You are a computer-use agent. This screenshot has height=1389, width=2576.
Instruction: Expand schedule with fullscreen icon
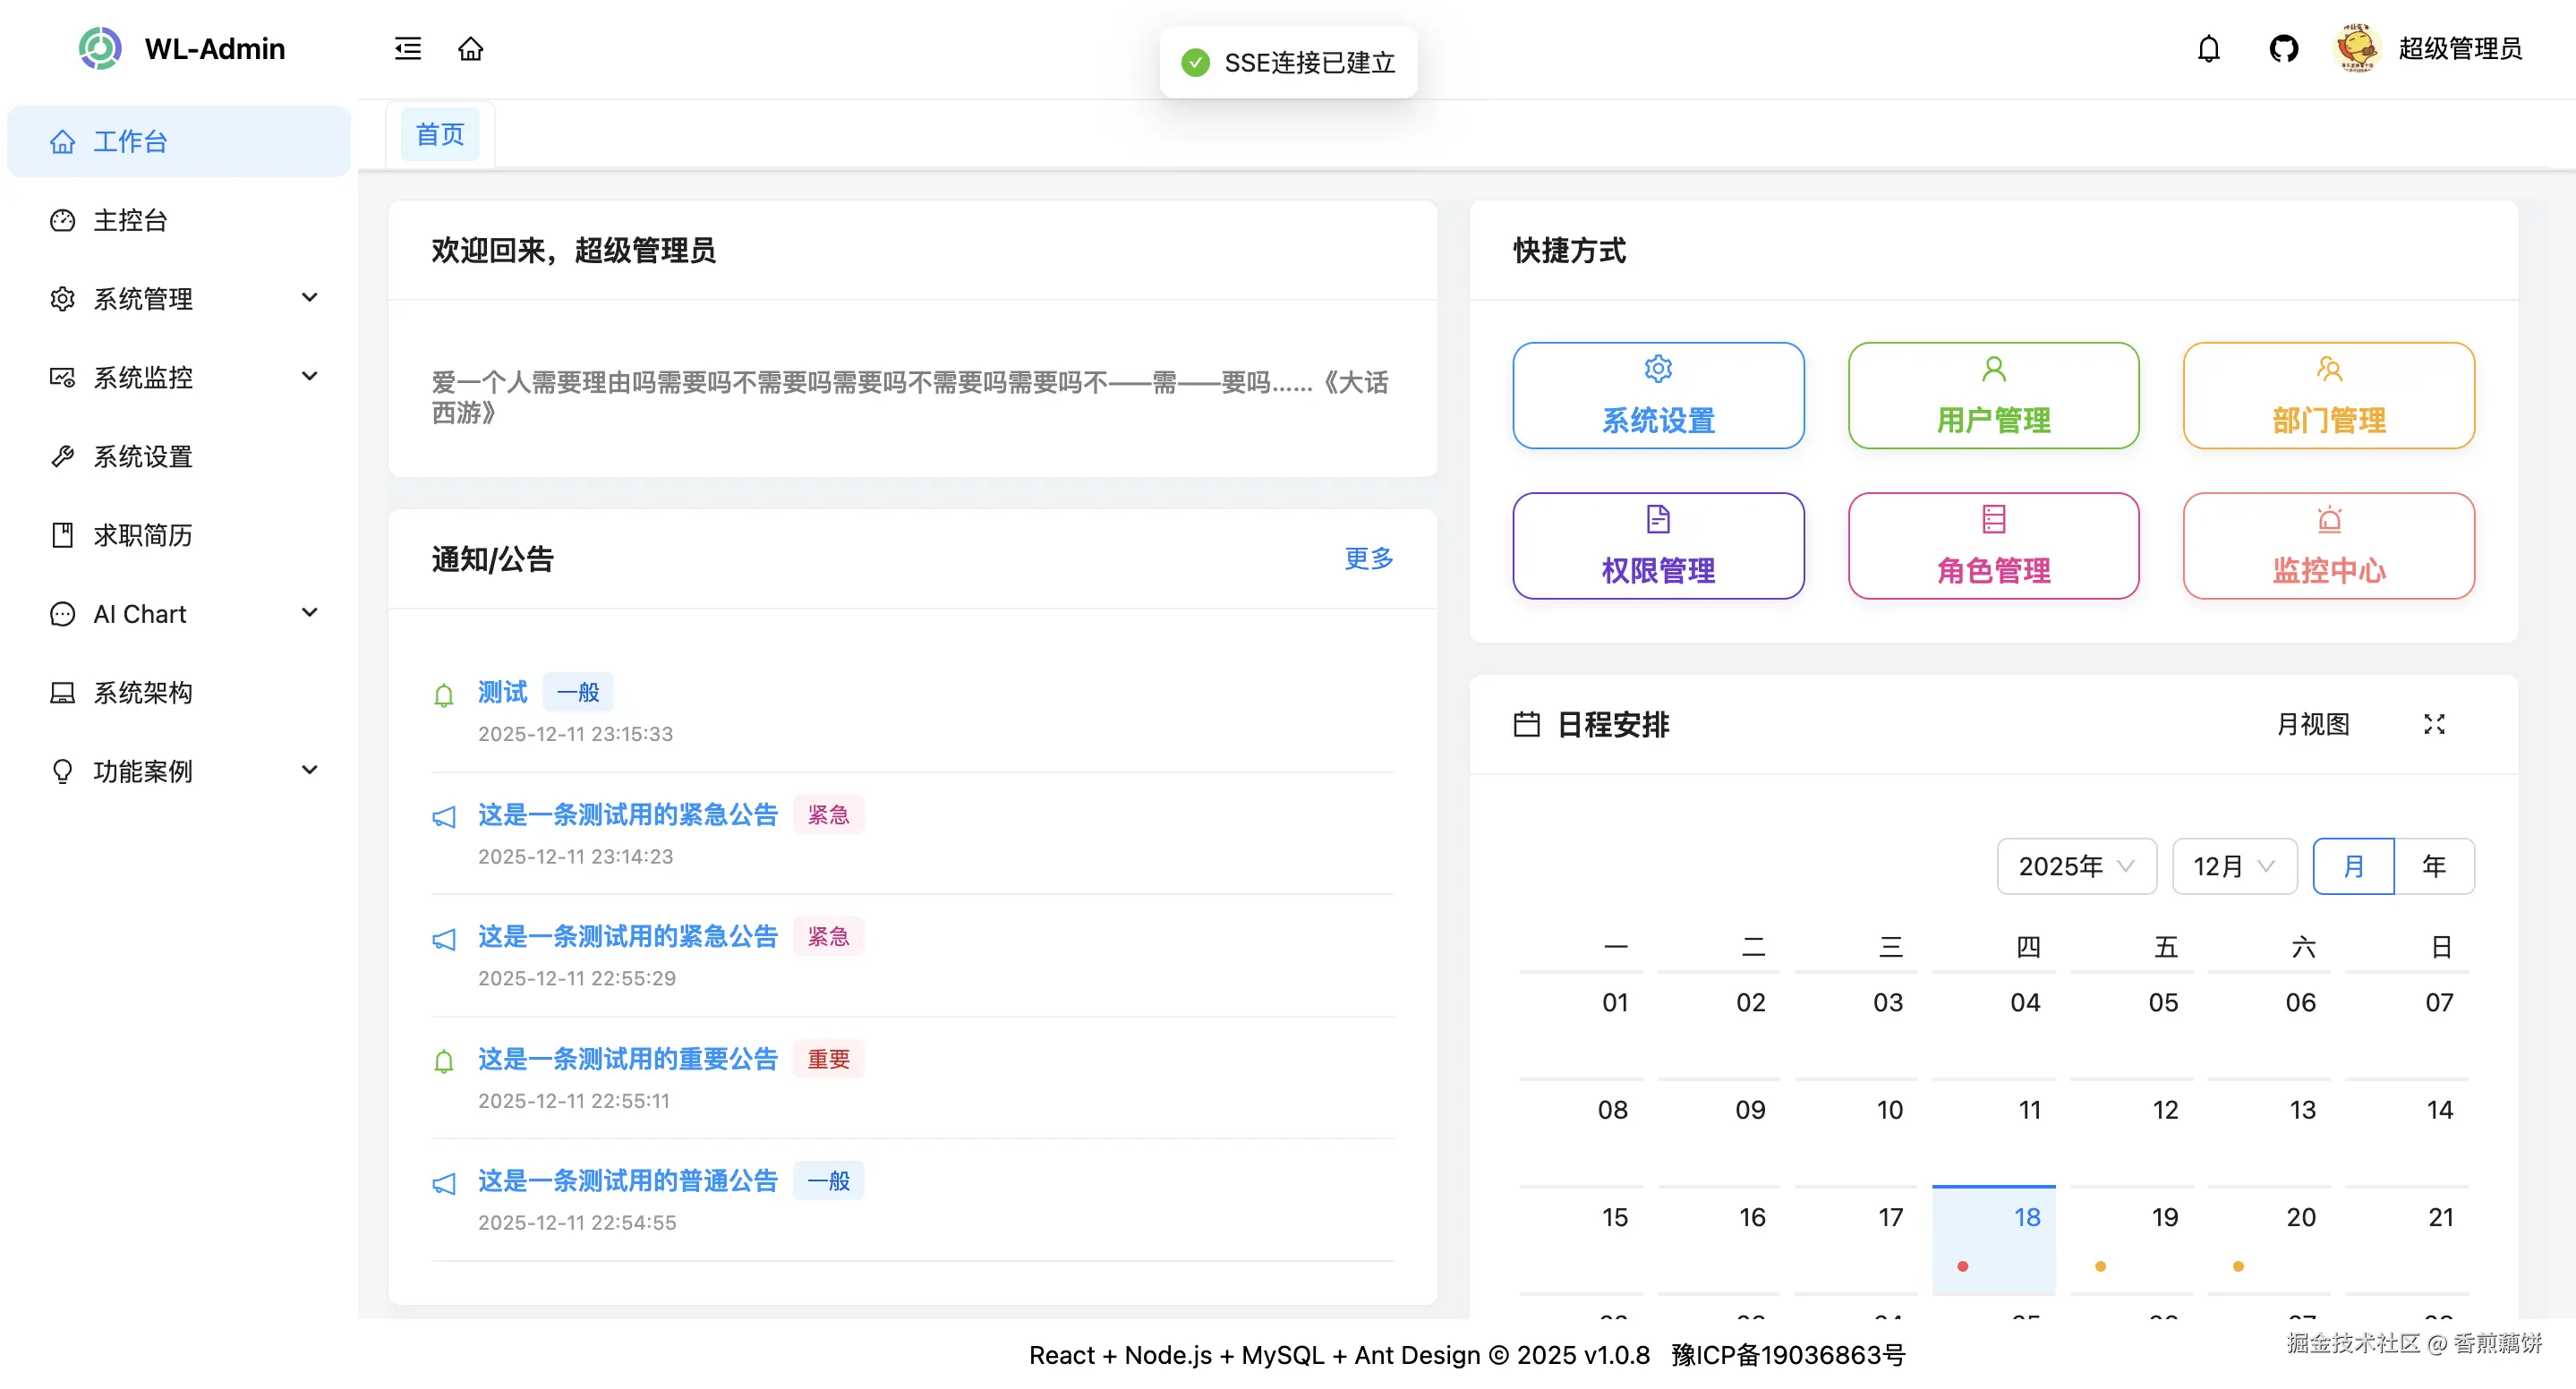(2434, 724)
